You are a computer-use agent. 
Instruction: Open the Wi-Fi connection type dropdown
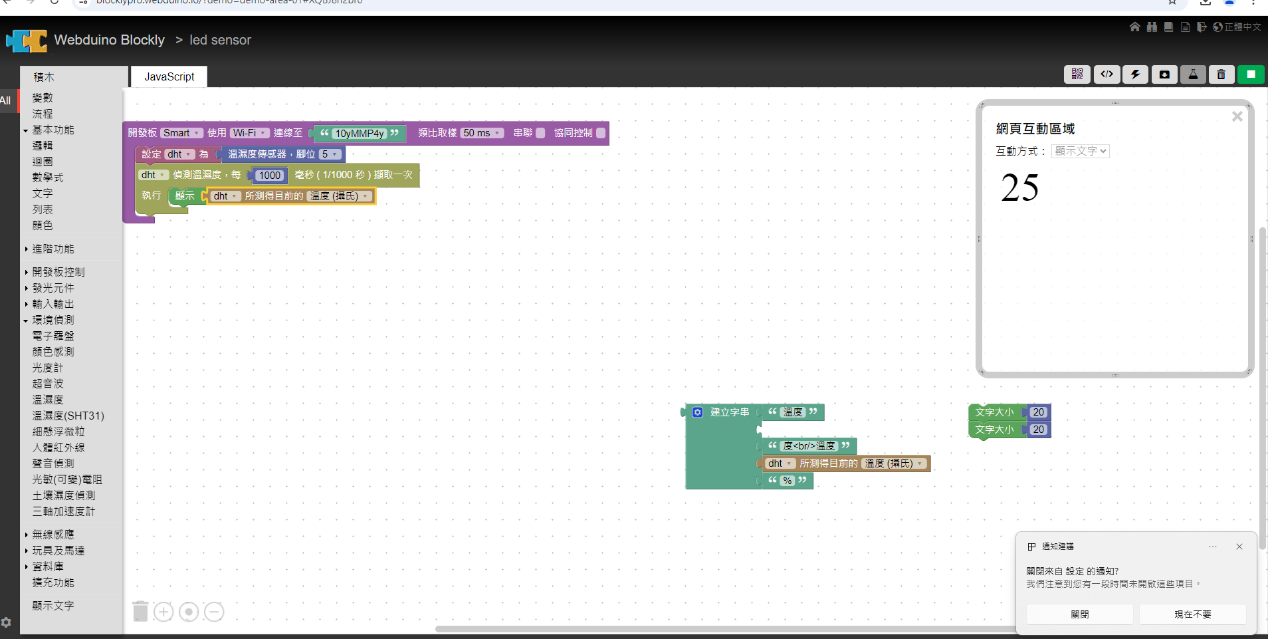pyautogui.click(x=248, y=133)
